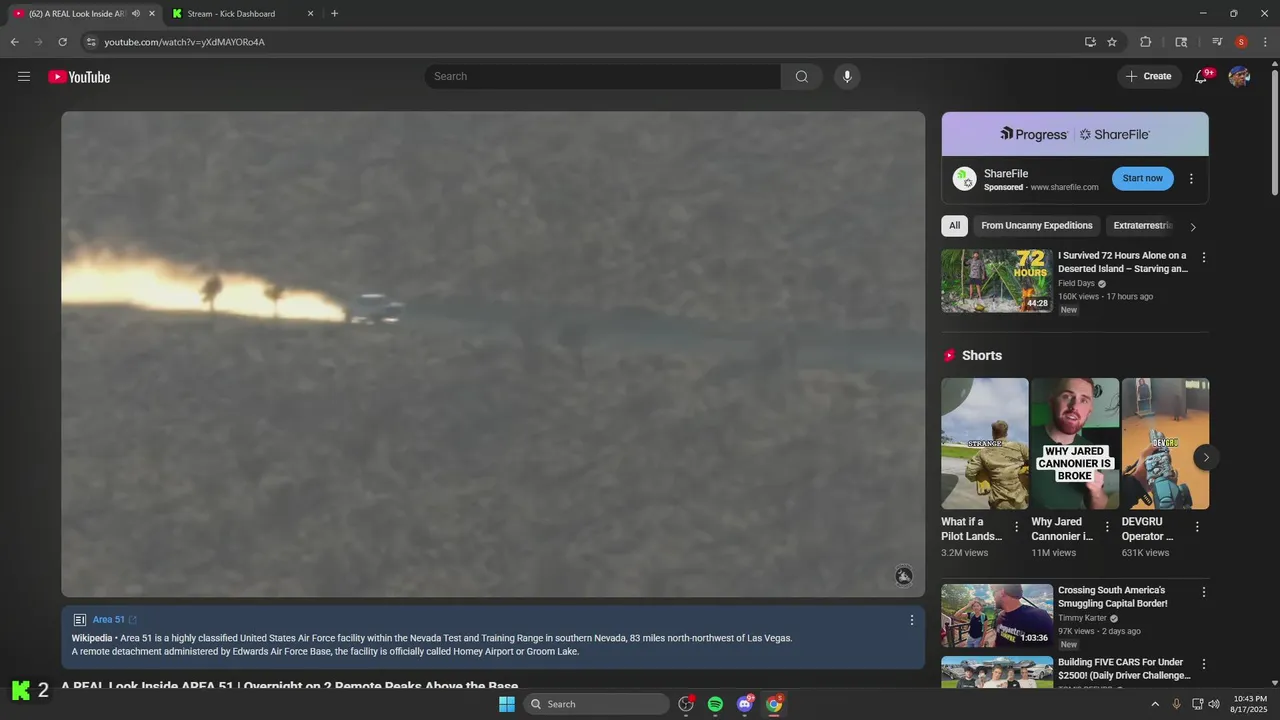Click the YouTube search input field
1280x720 pixels.
[x=603, y=76]
